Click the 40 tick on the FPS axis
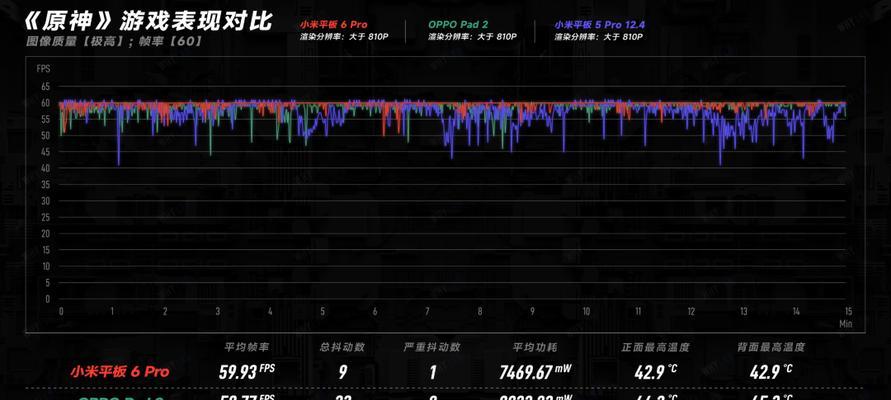 pos(45,169)
